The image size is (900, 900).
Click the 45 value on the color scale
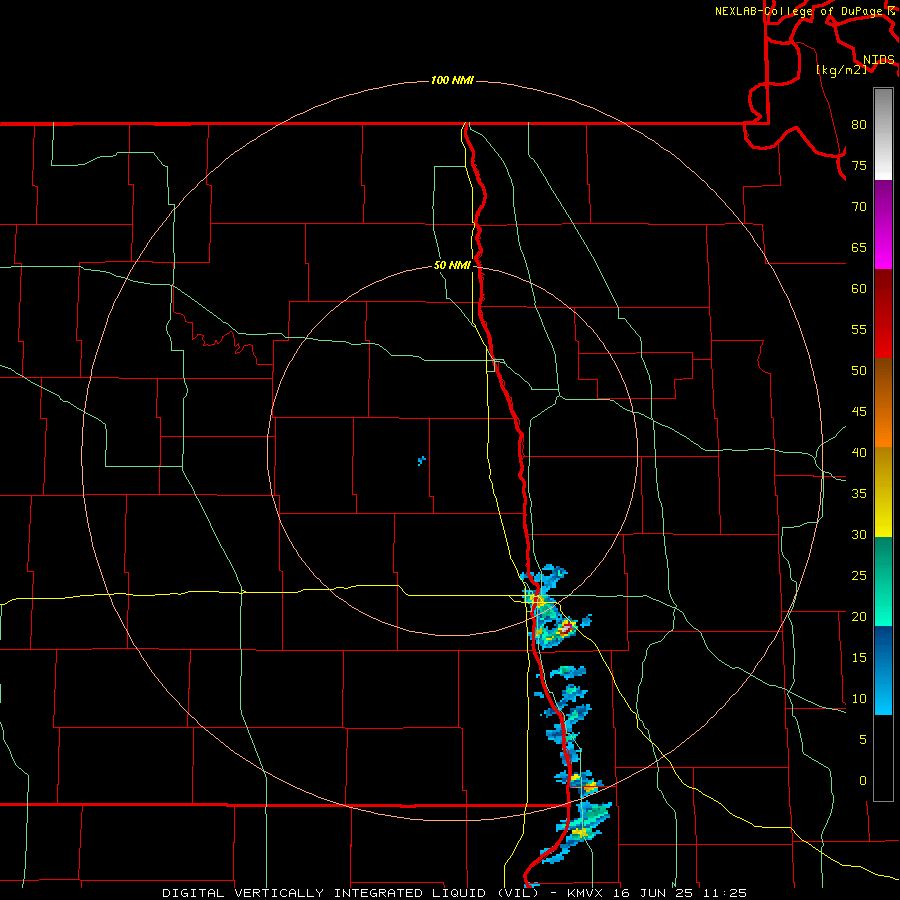[x=859, y=412]
